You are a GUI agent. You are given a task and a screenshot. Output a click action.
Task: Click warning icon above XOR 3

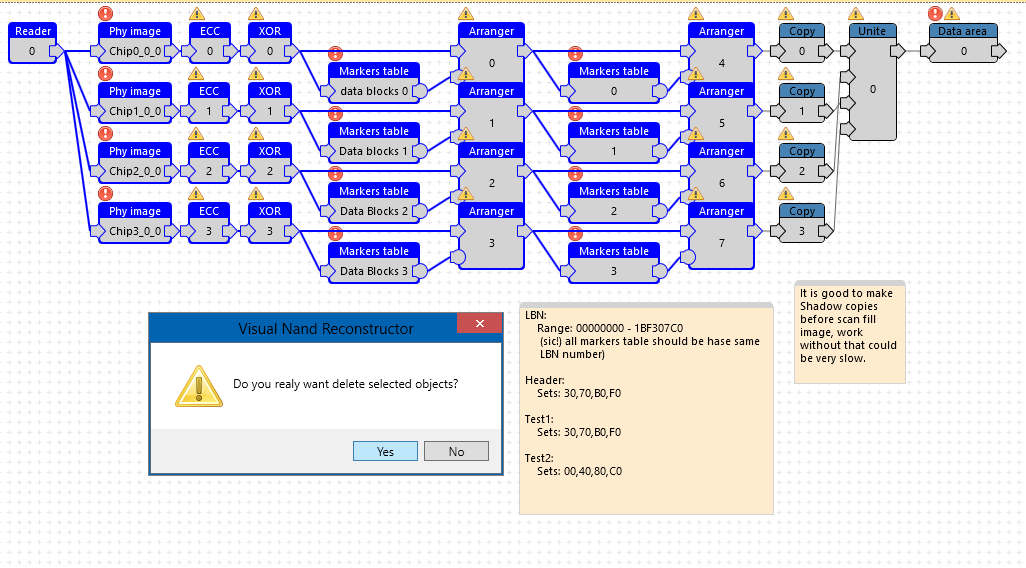pyautogui.click(x=256, y=194)
